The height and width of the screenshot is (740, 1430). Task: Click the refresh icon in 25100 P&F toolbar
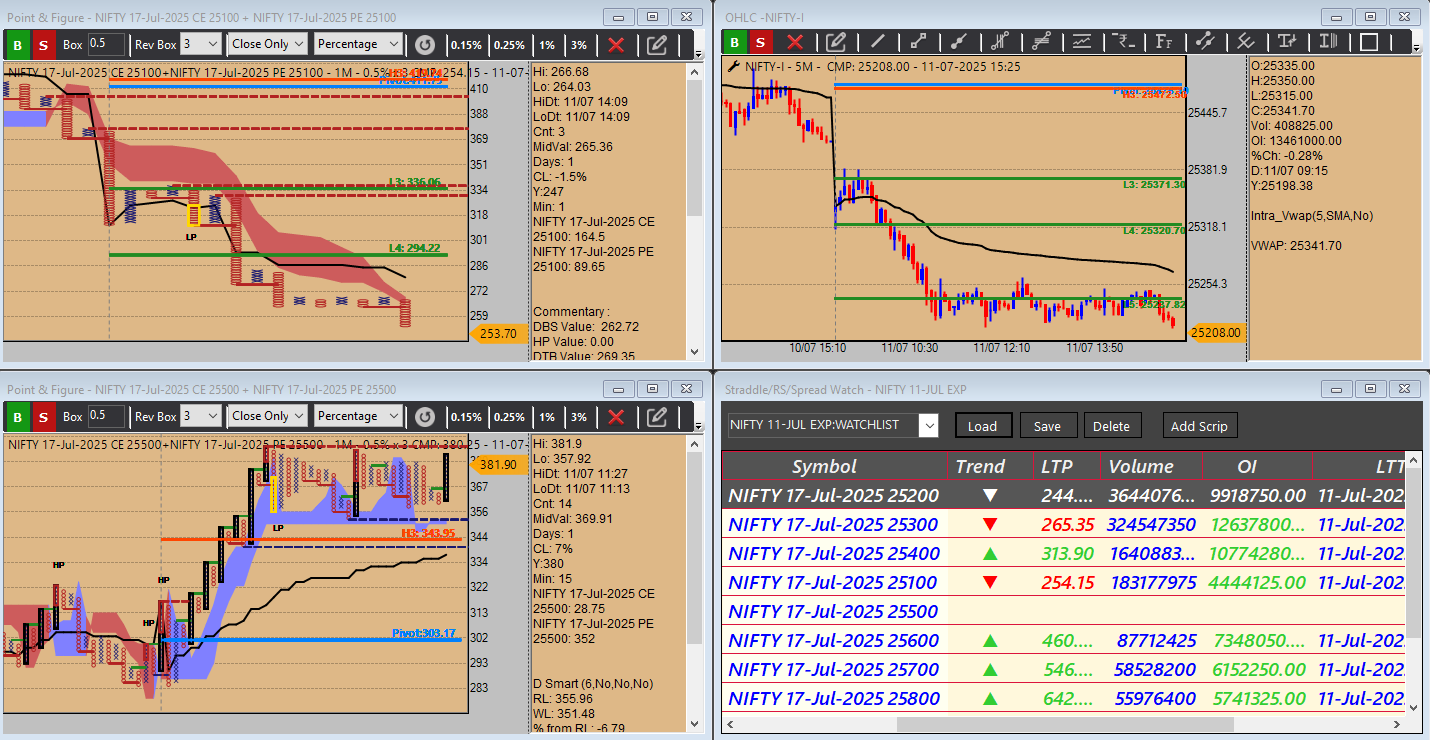click(425, 44)
